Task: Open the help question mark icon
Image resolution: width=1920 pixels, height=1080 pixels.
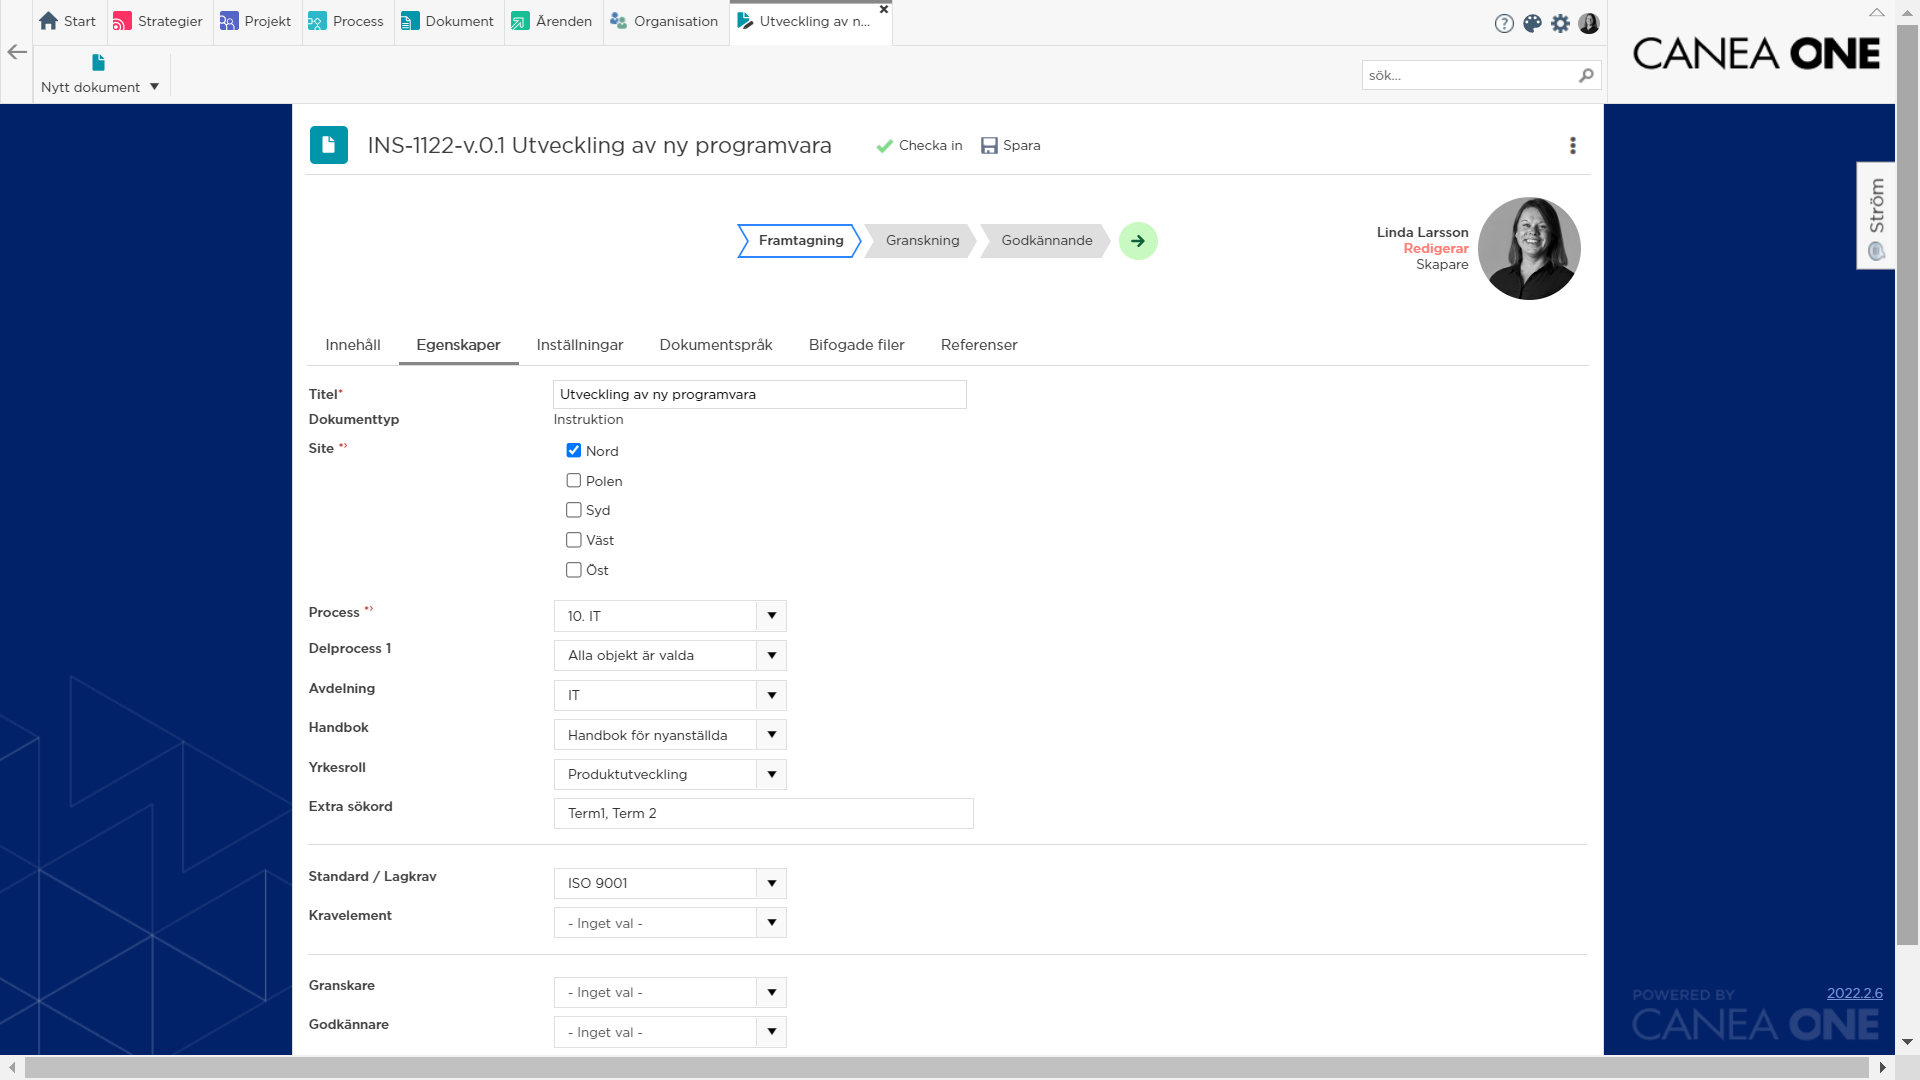Action: (1504, 23)
